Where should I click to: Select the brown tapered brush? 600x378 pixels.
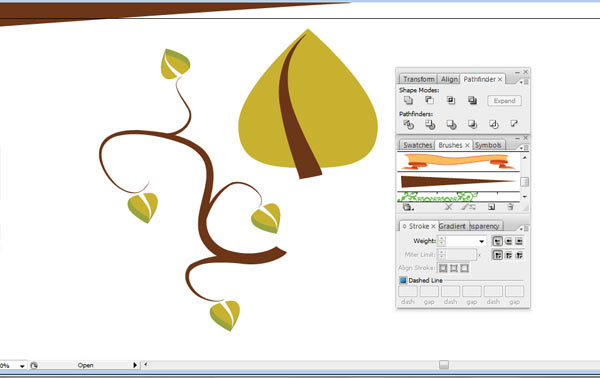(459, 181)
